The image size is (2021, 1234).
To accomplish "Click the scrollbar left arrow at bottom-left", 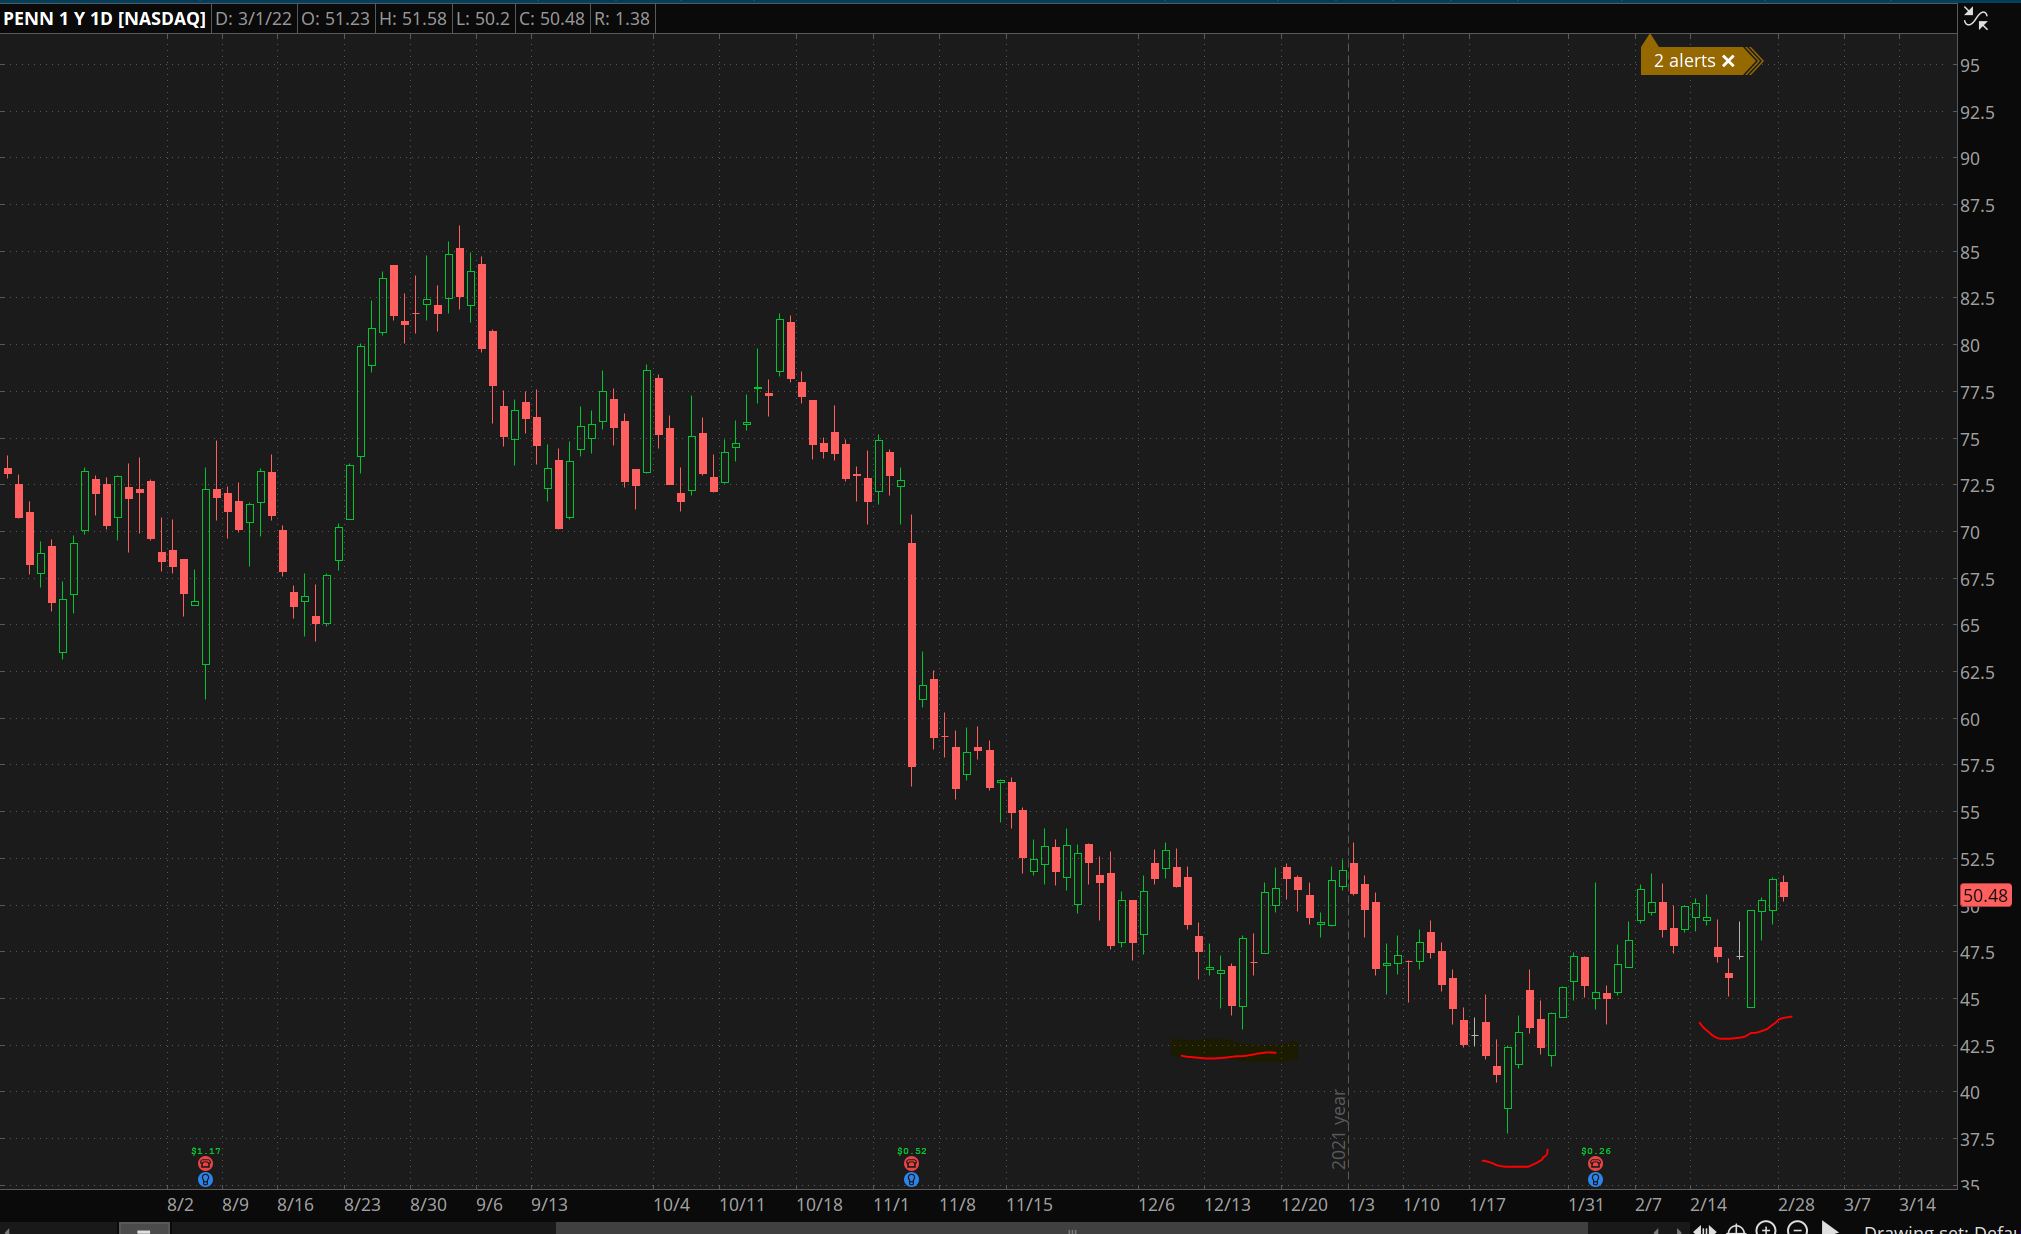I will pyautogui.click(x=6, y=1229).
